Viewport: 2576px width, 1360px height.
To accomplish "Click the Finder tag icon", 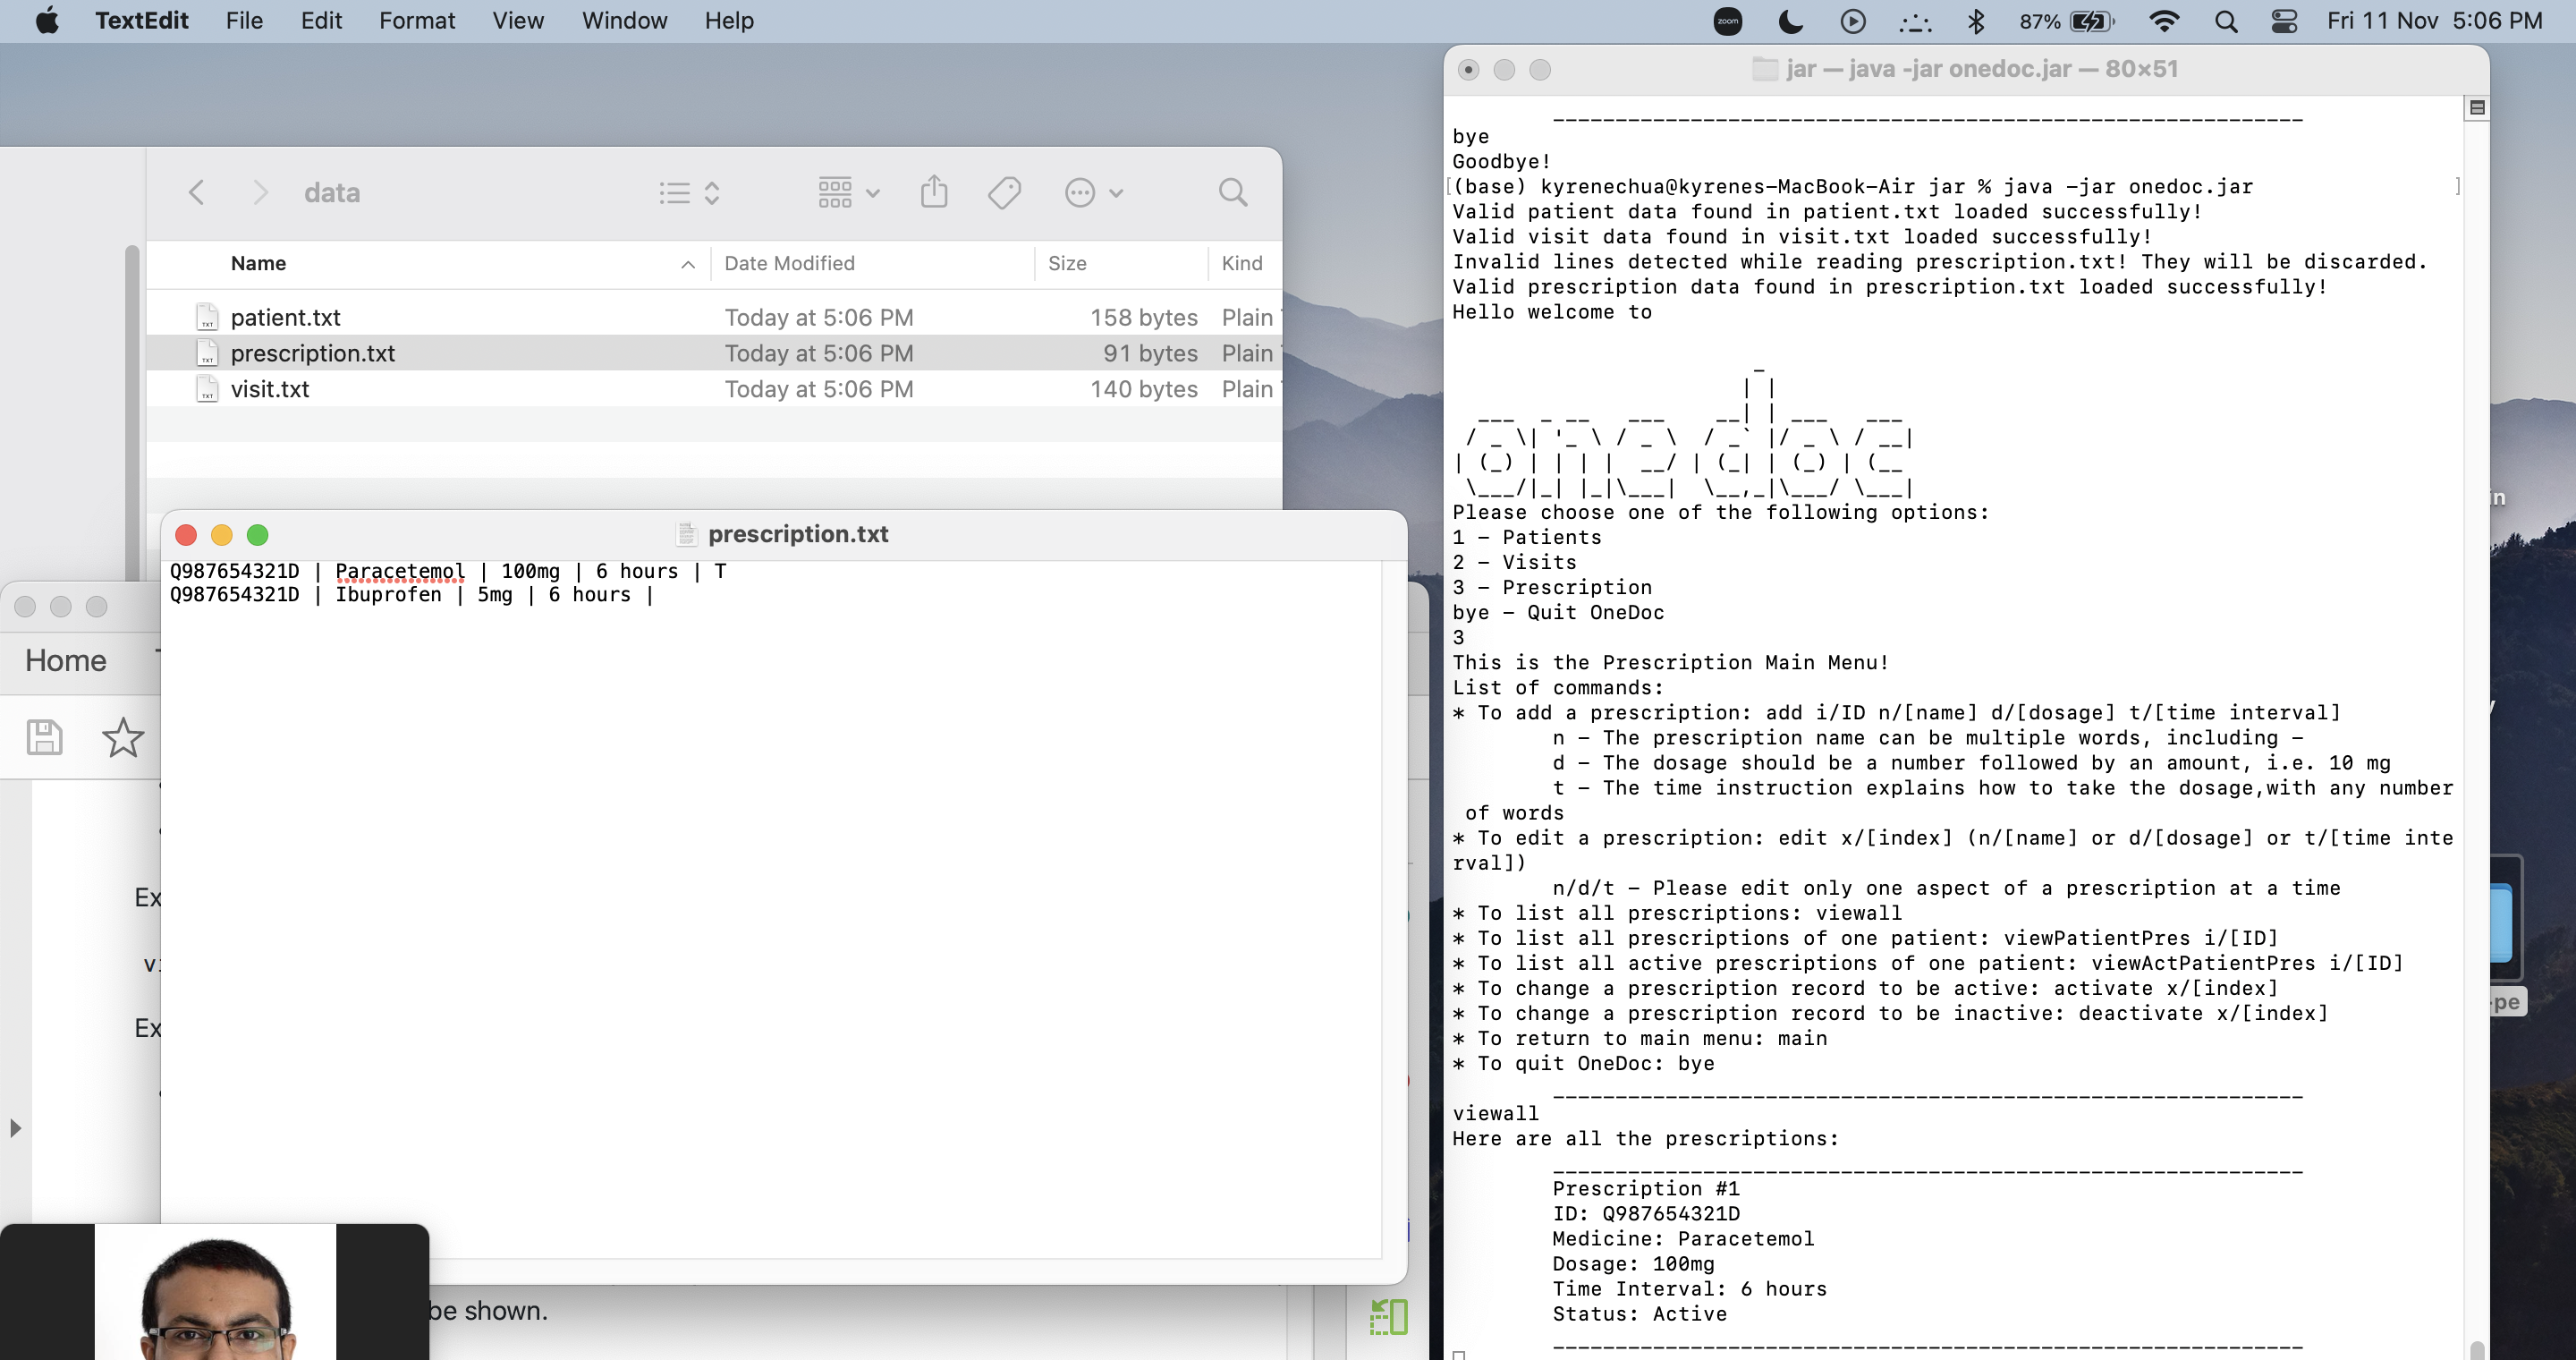I will point(1004,192).
